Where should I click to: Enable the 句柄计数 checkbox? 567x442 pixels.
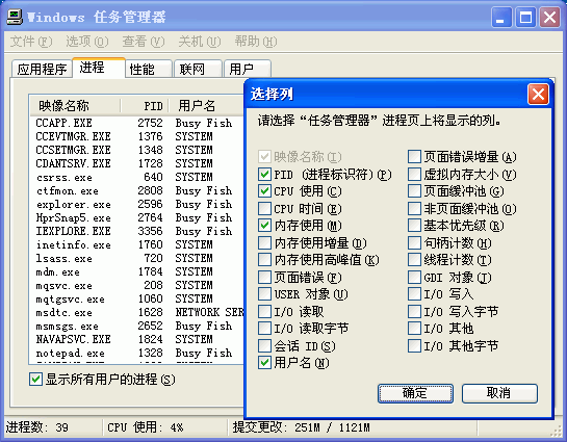(x=414, y=243)
